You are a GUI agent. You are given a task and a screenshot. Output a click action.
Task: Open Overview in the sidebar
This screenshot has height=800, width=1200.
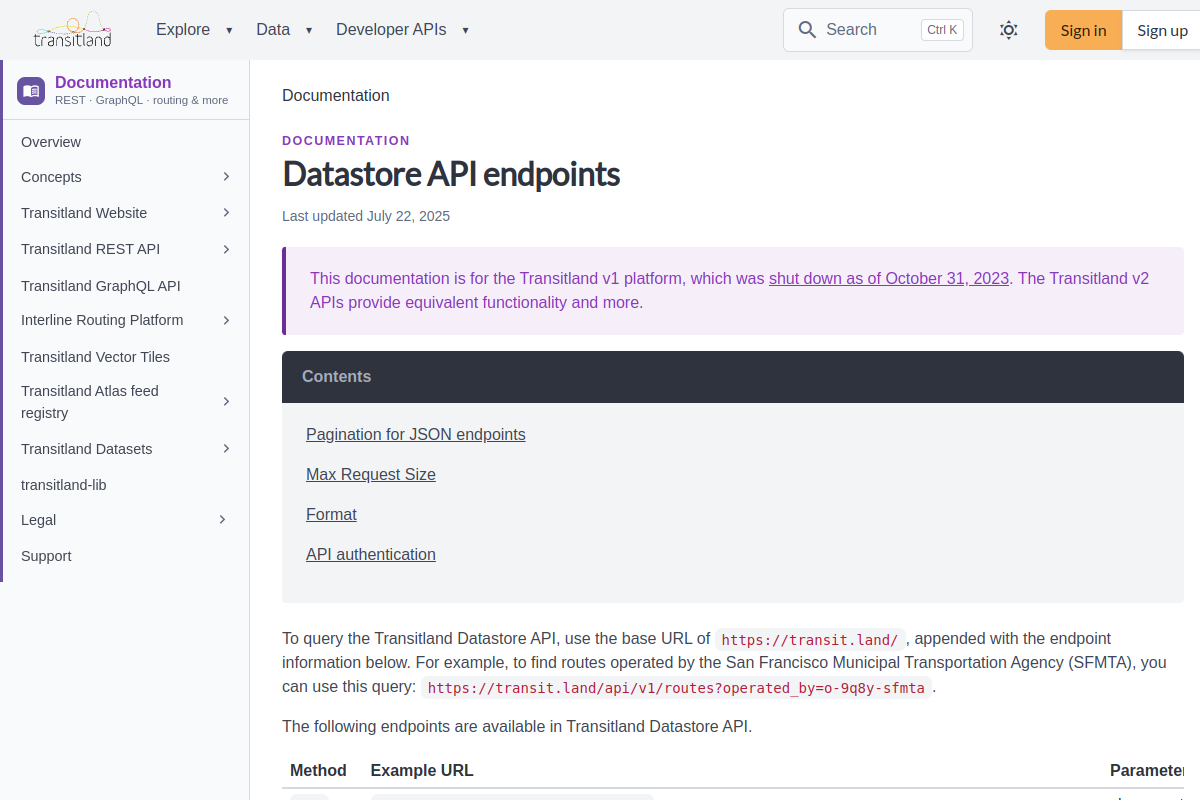pos(51,142)
